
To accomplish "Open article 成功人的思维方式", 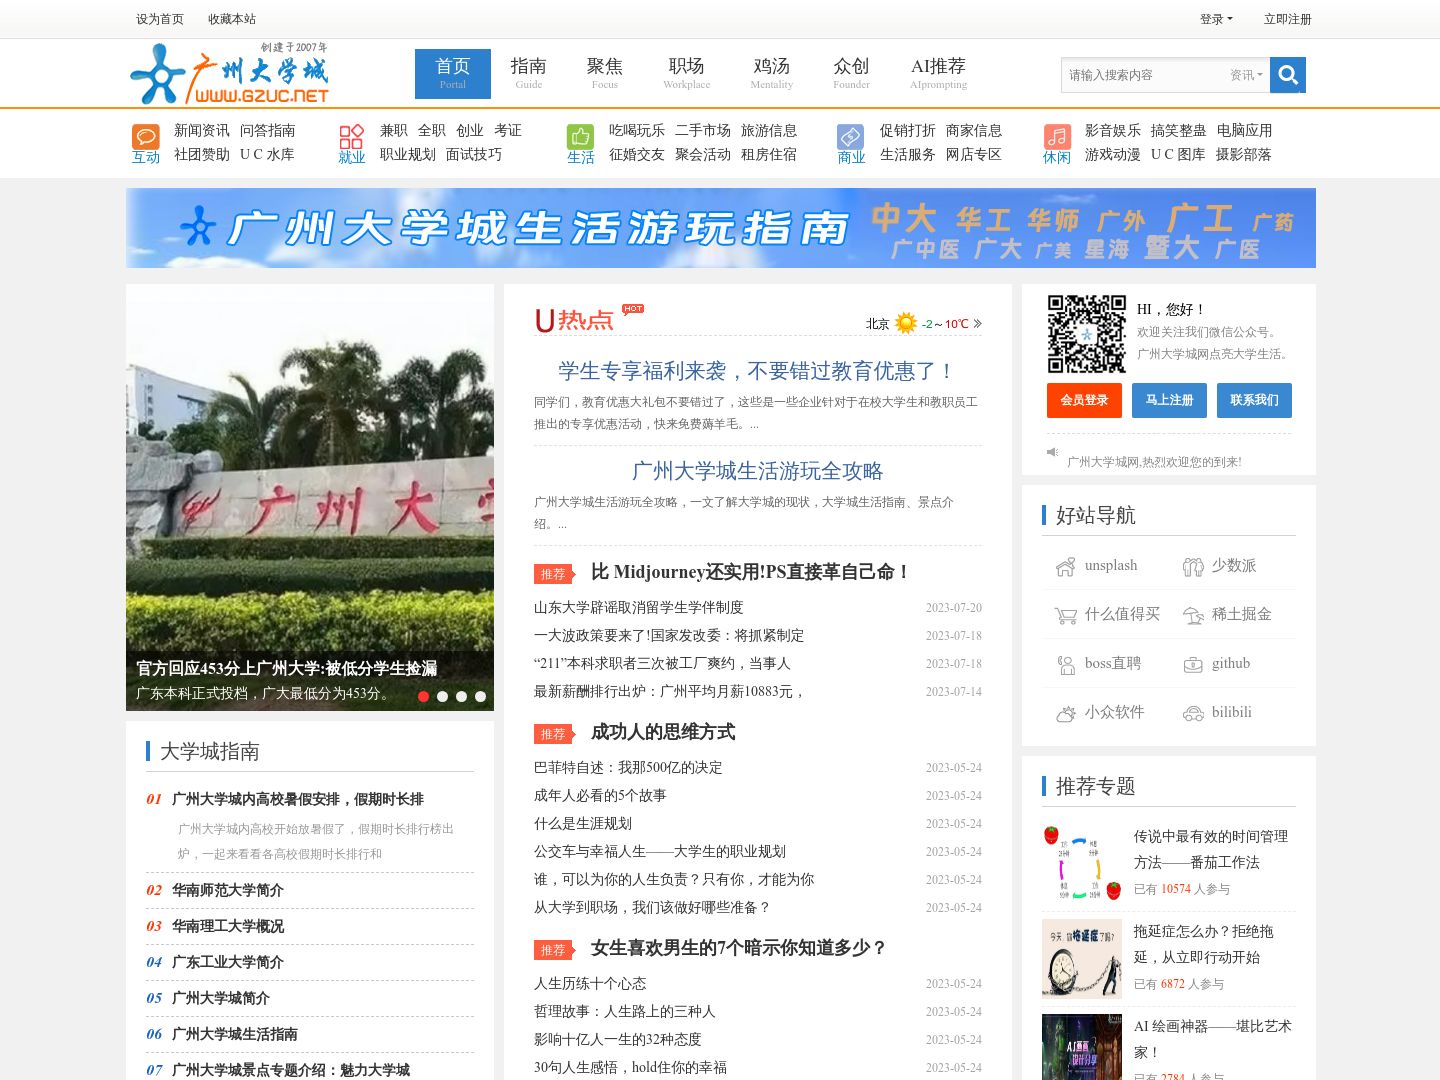I will (x=663, y=732).
